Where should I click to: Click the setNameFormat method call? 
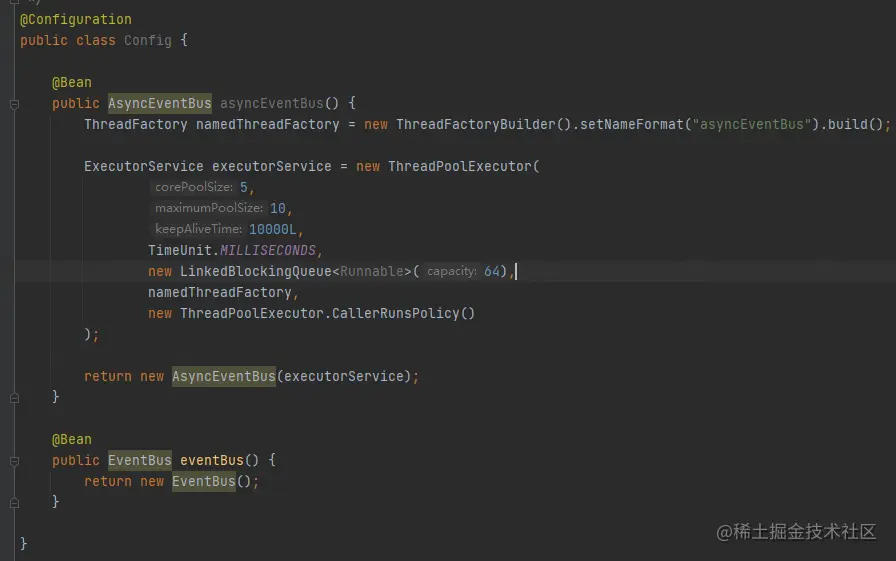click(631, 125)
